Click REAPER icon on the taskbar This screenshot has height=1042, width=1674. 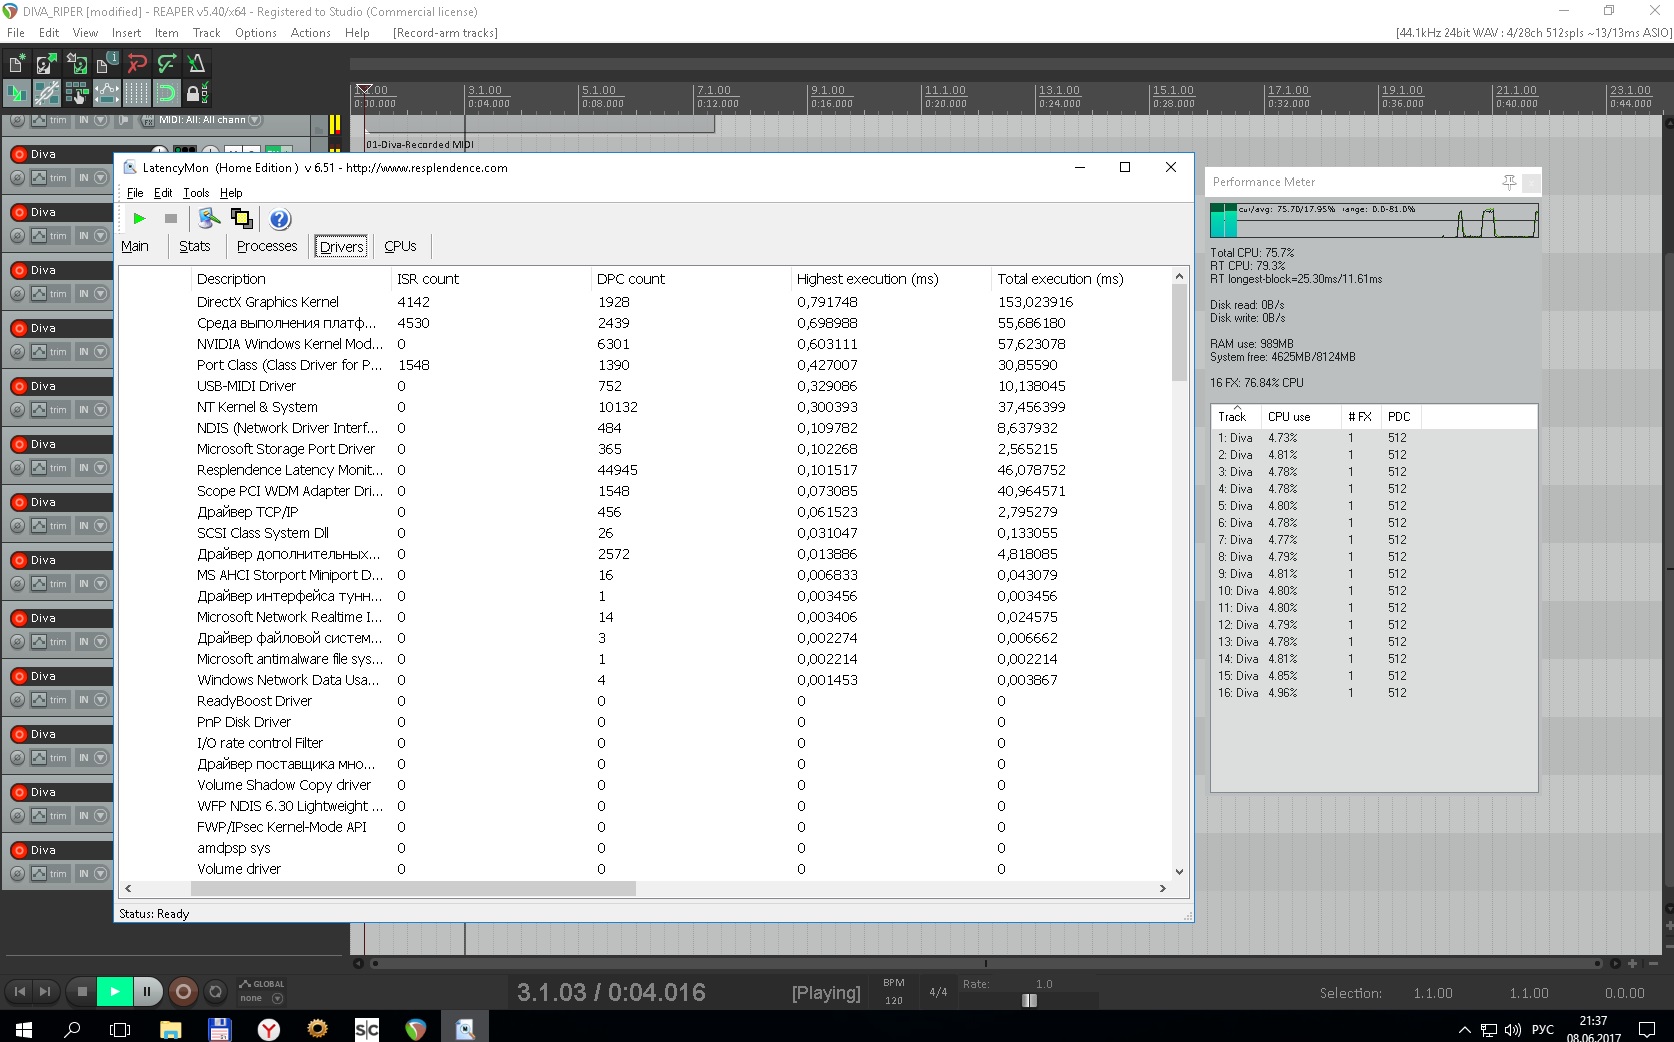coord(416,1028)
